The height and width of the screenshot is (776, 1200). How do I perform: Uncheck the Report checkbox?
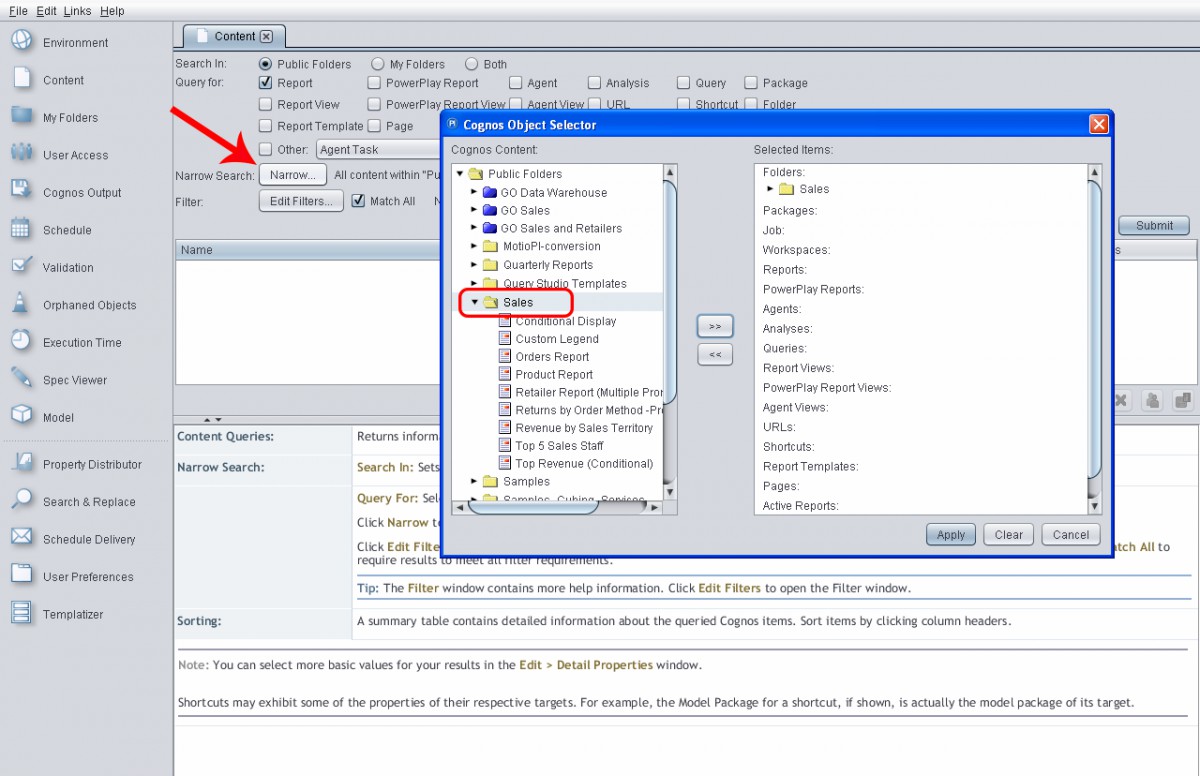click(x=265, y=83)
